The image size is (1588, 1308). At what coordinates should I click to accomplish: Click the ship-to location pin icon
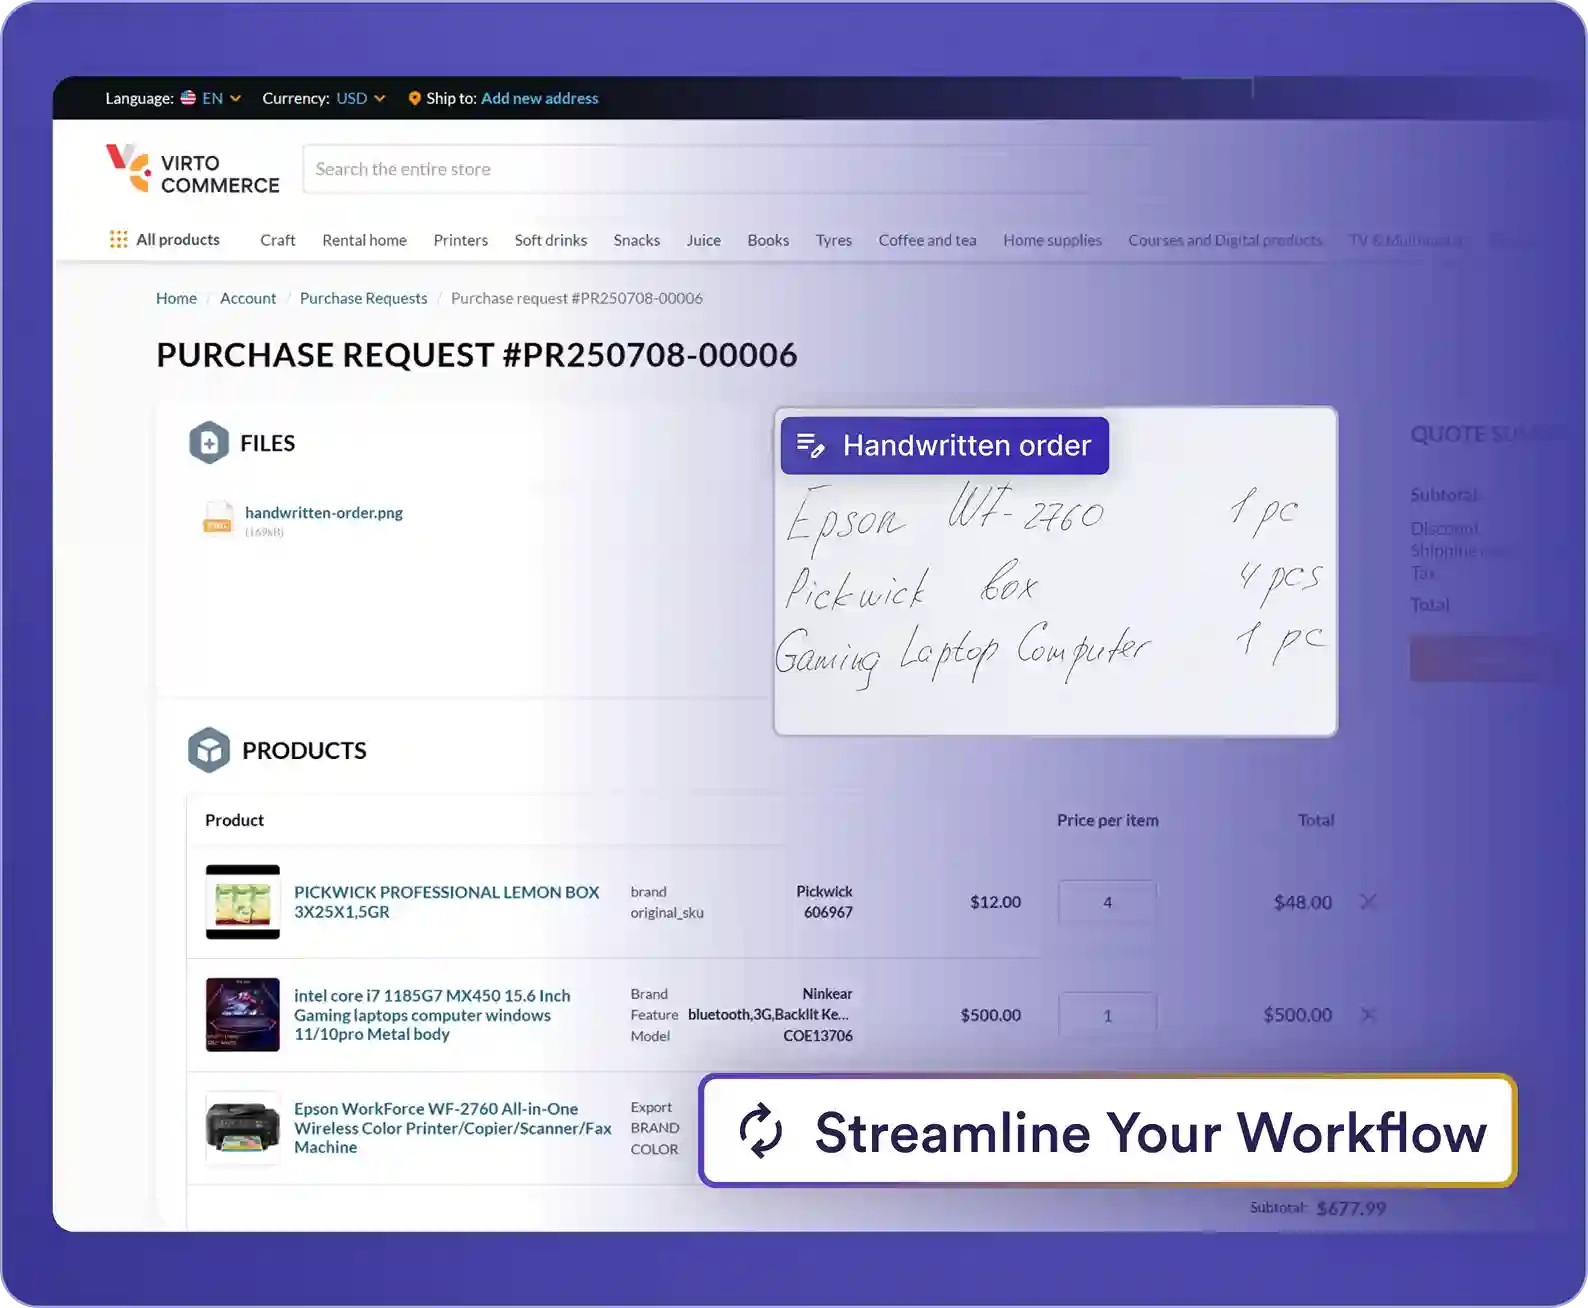click(414, 98)
